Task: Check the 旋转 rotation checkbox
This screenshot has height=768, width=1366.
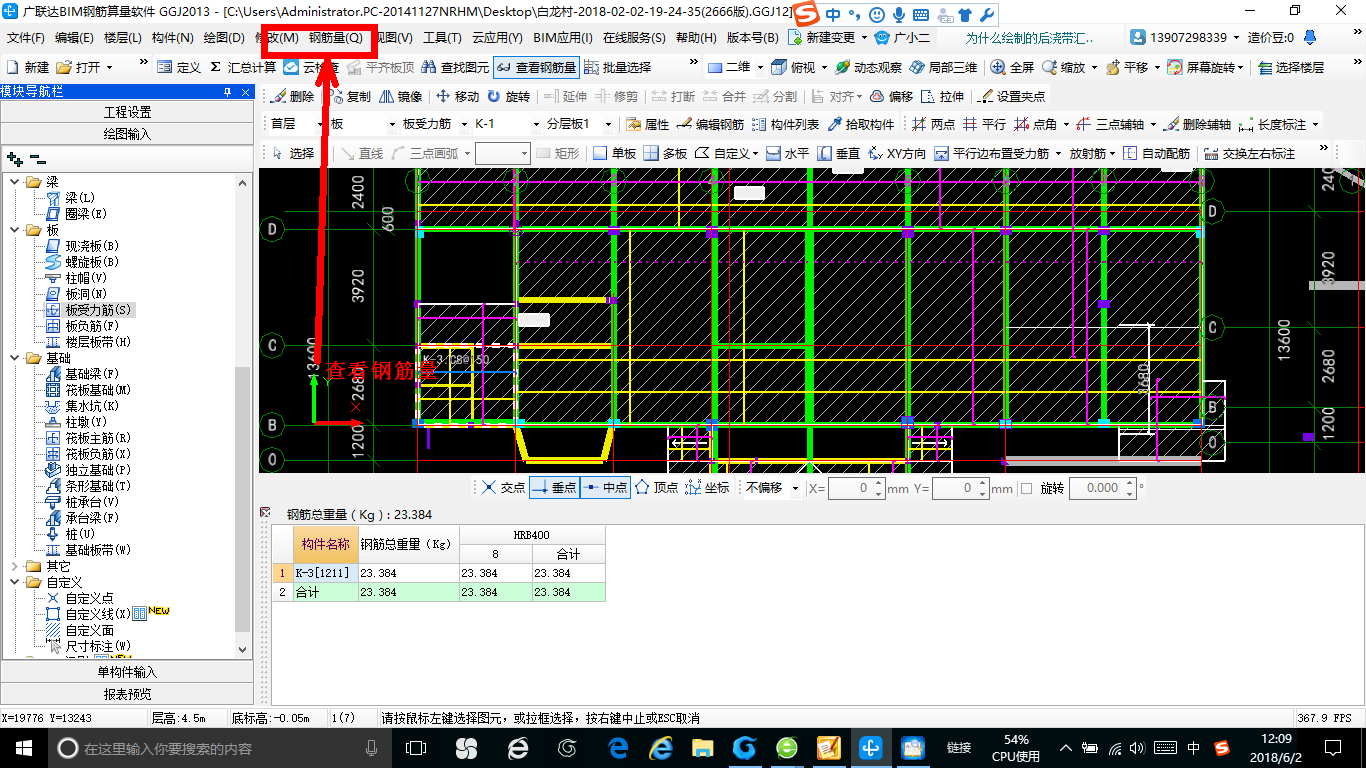Action: coord(1026,488)
